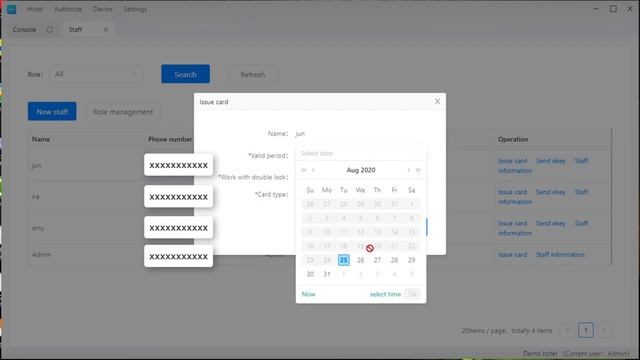Click the Select date input field

[361, 153]
